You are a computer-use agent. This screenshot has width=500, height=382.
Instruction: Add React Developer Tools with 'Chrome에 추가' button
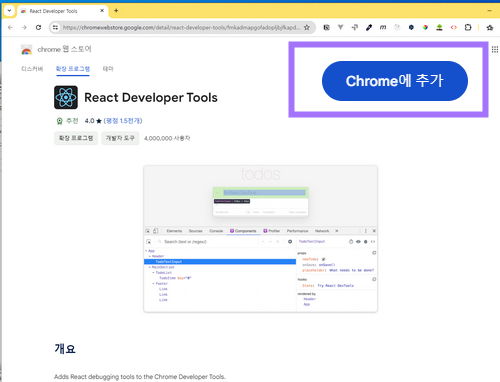(x=395, y=81)
